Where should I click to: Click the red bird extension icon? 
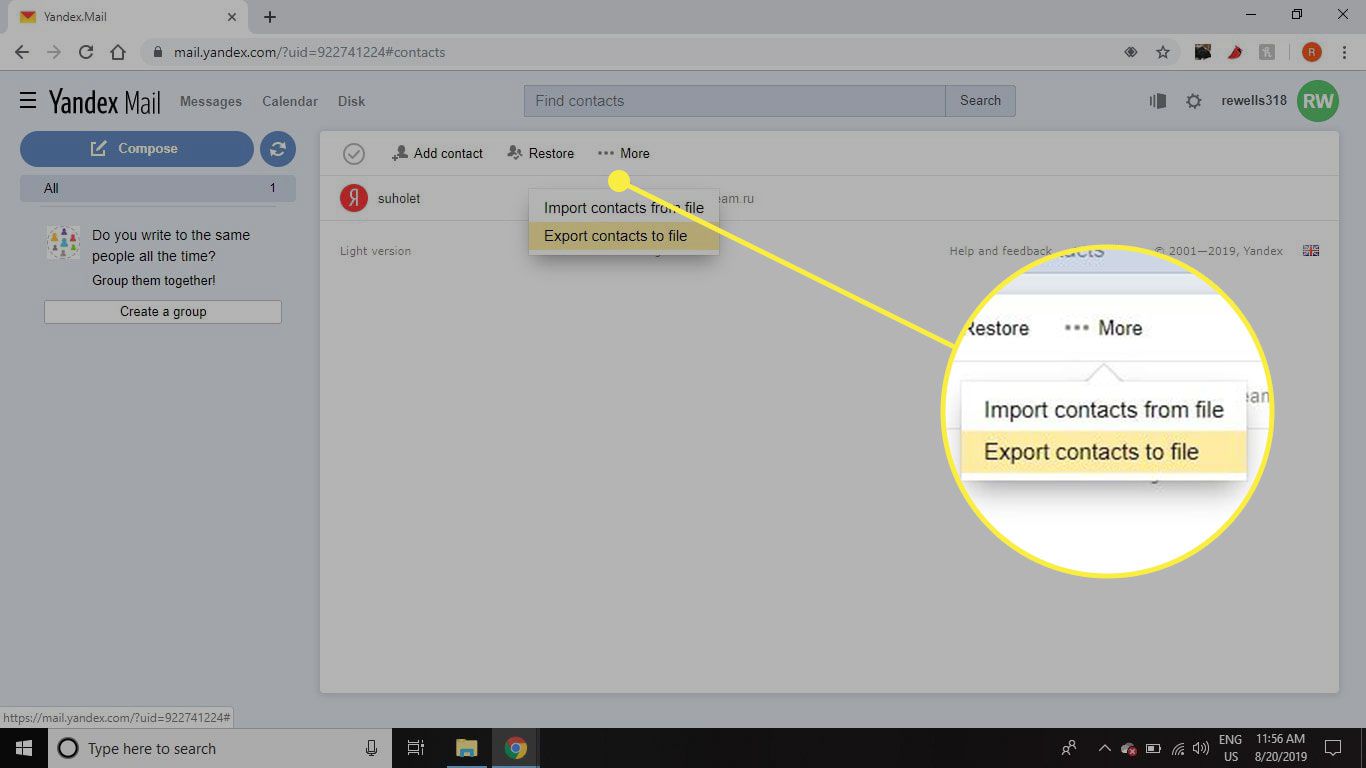pyautogui.click(x=1234, y=52)
